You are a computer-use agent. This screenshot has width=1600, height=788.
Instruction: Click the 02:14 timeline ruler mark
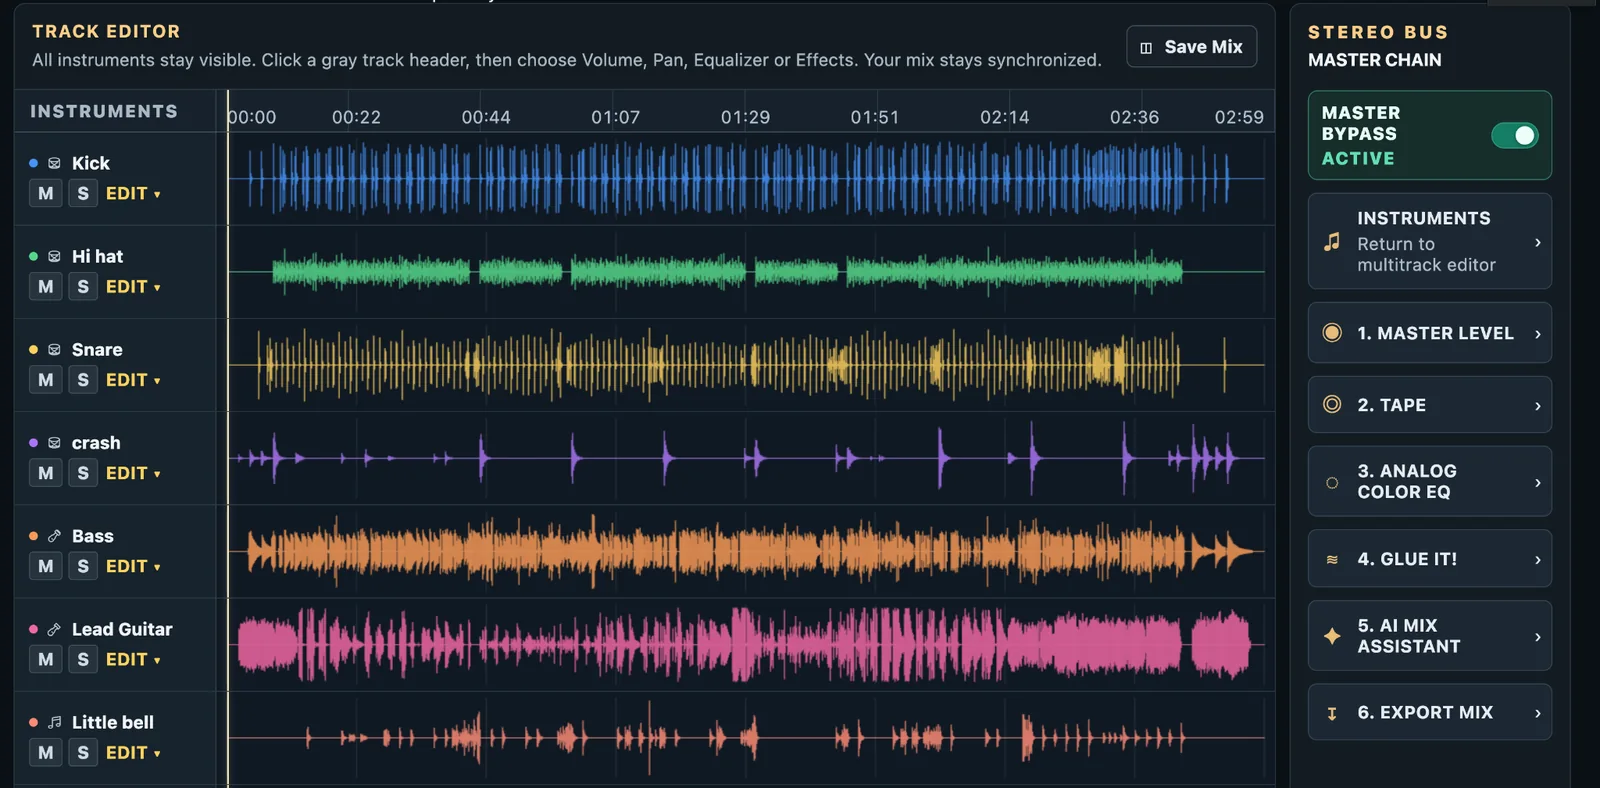click(1004, 117)
